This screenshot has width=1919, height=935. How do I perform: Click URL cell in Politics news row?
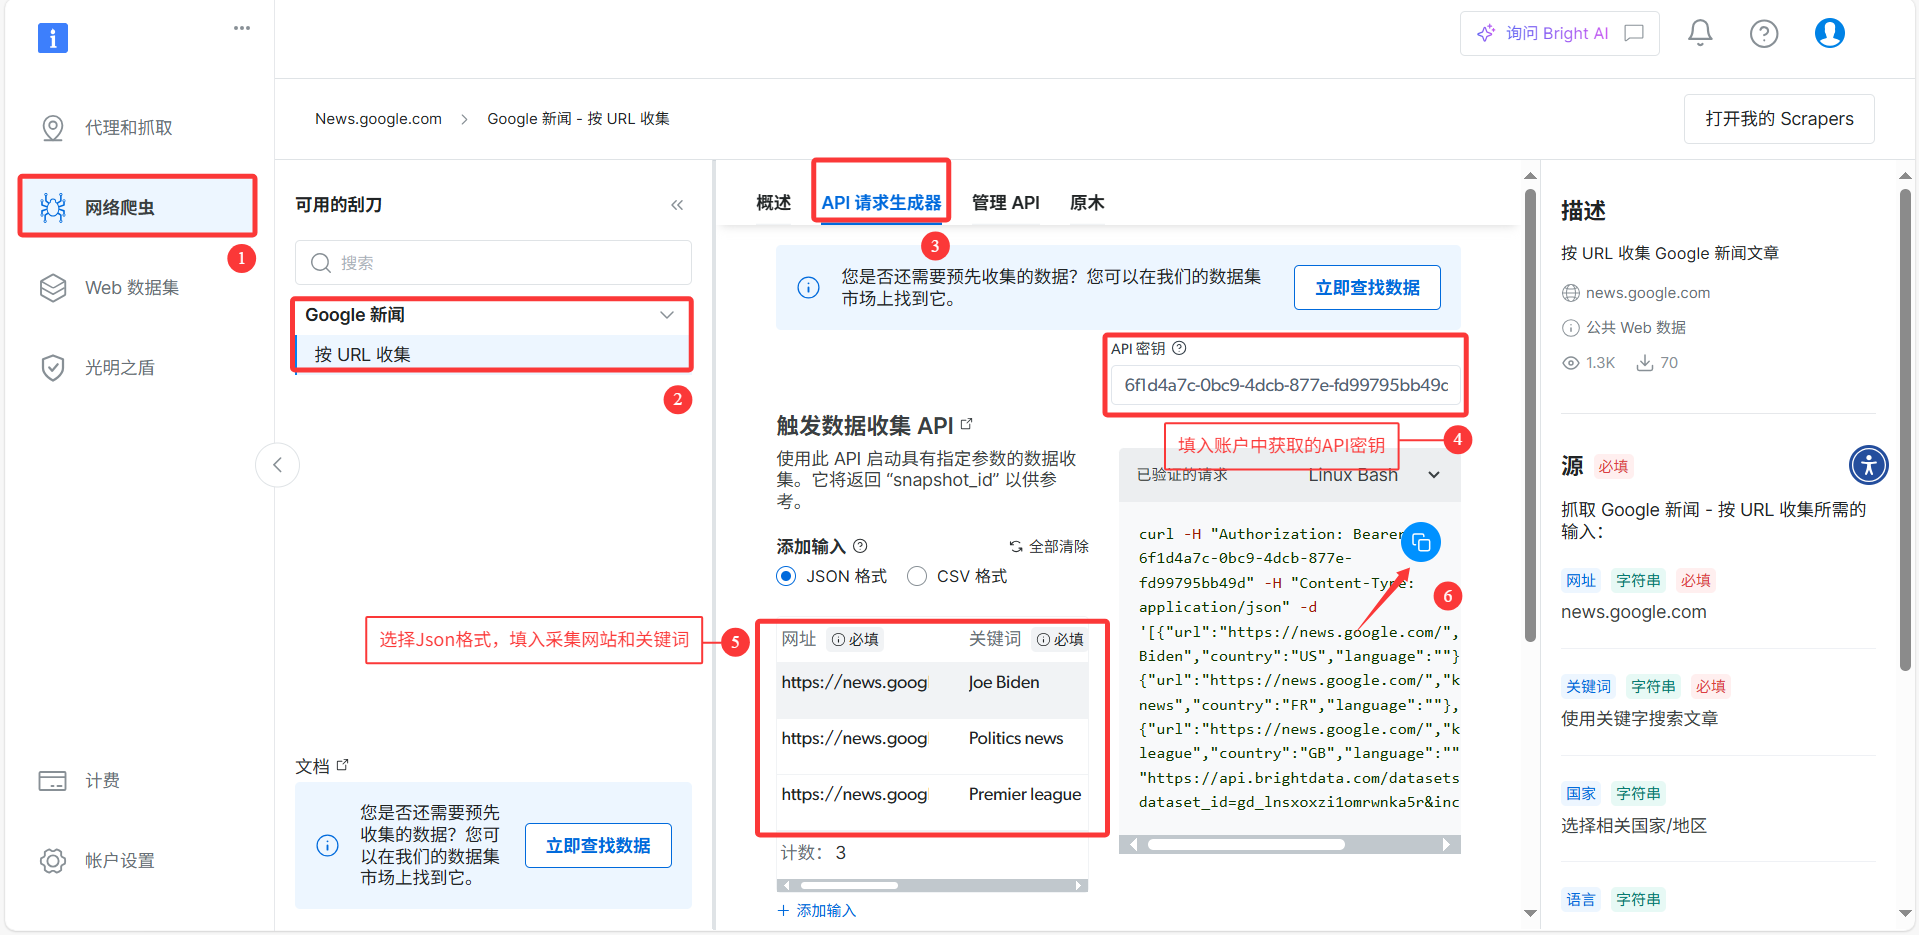pos(855,739)
